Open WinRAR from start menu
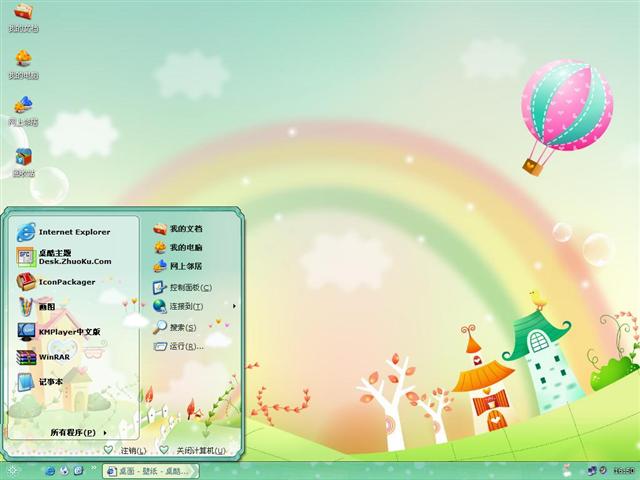This screenshot has width=640, height=480. (43, 357)
